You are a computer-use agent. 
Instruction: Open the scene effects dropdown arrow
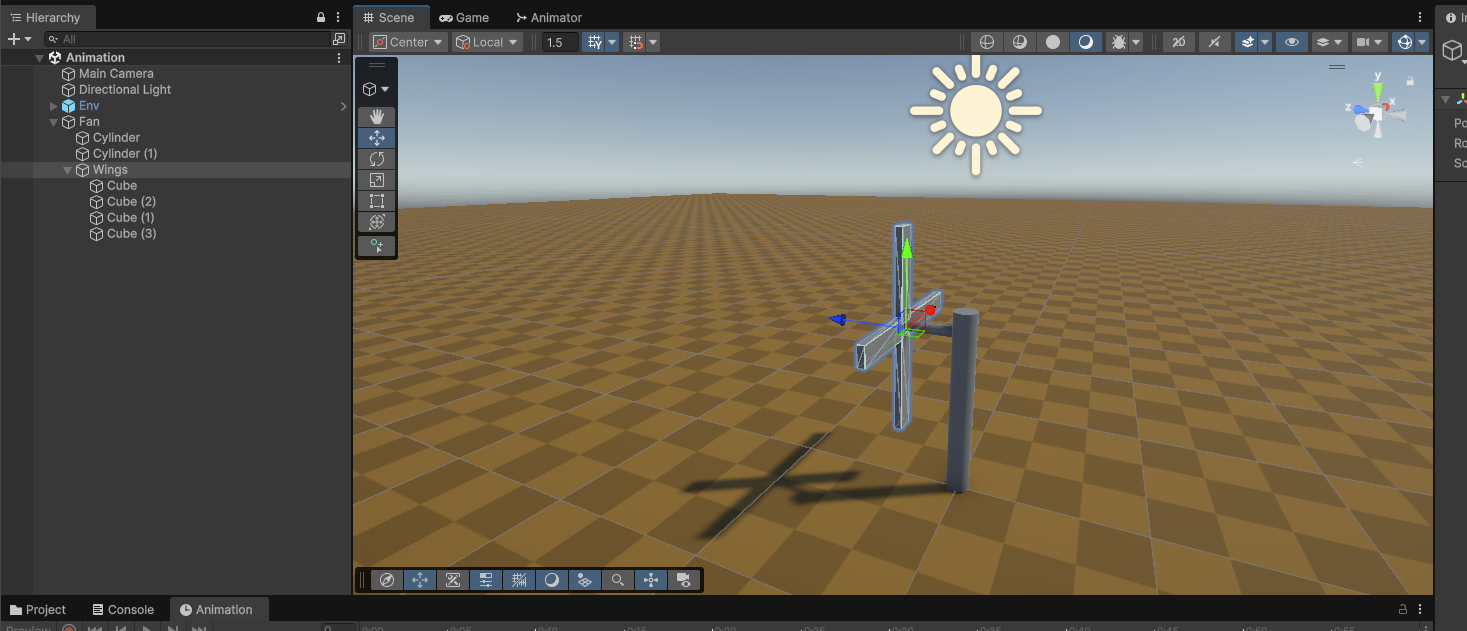[x=1265, y=42]
